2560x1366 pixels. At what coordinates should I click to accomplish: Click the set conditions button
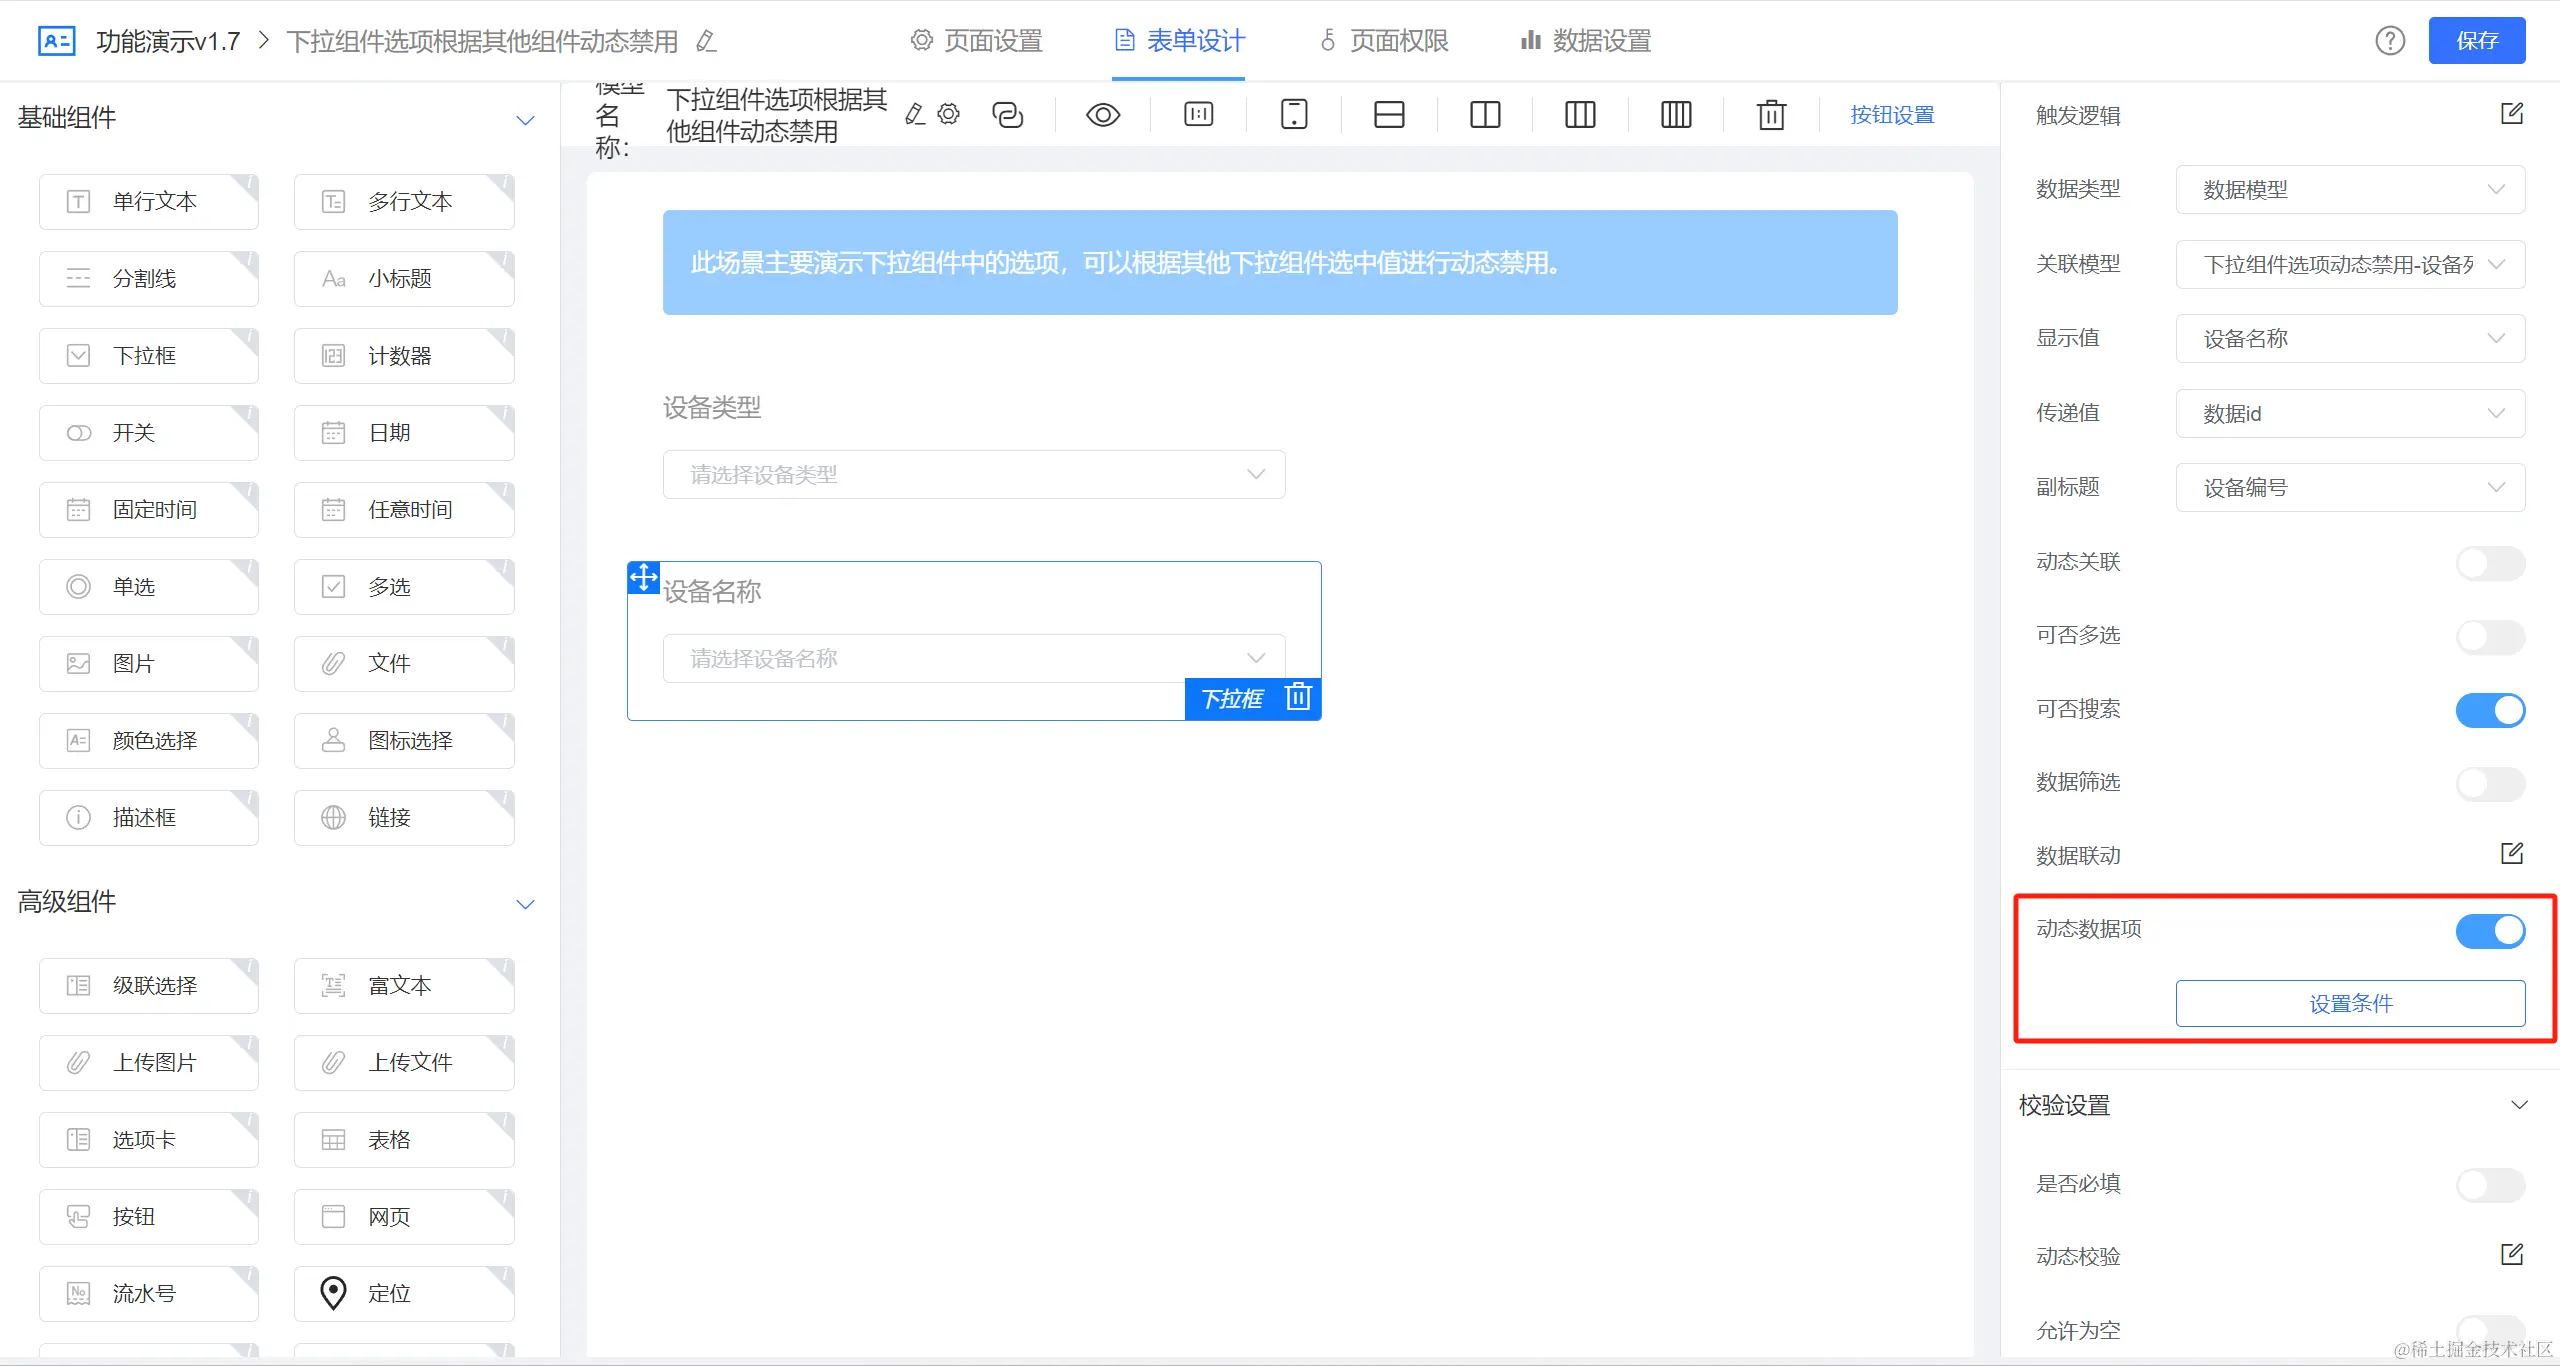pyautogui.click(x=2349, y=1003)
